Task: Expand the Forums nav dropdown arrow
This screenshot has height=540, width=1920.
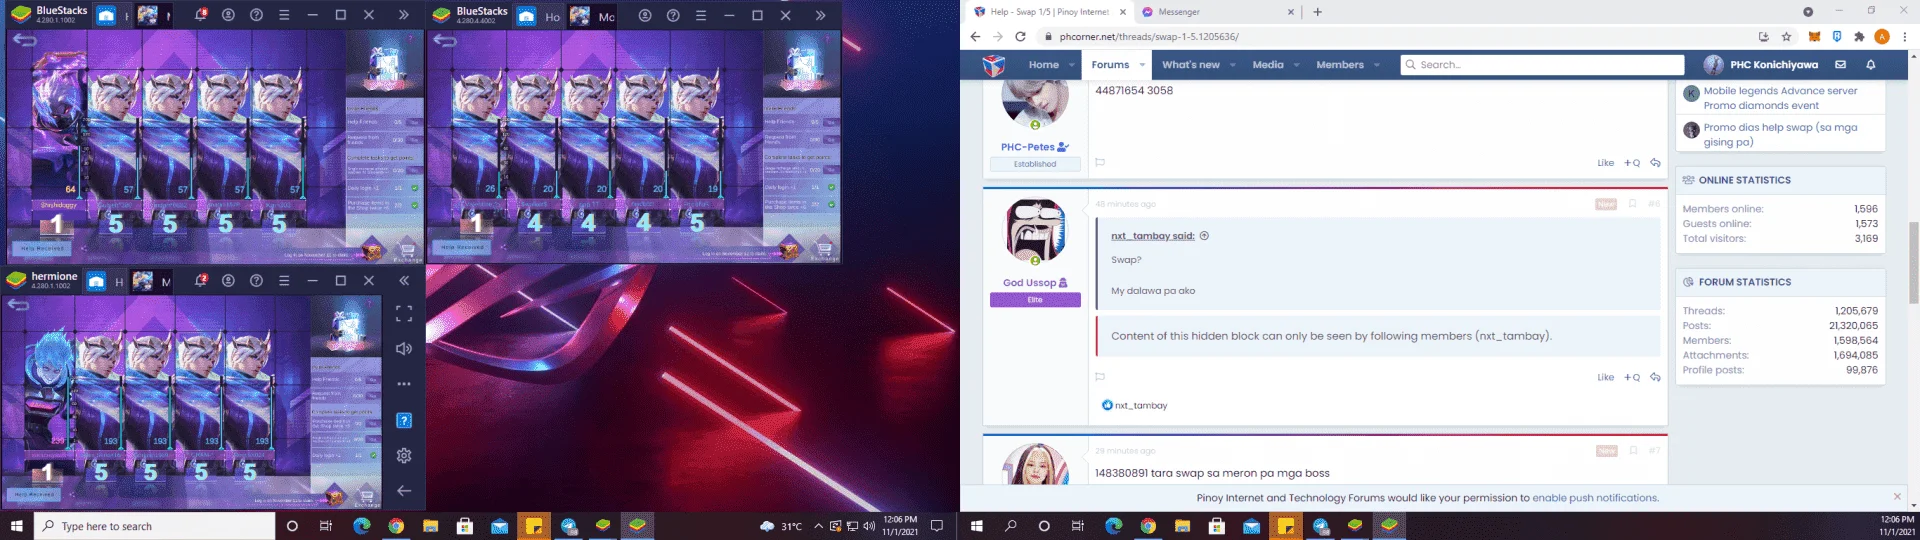Action: coord(1142,65)
